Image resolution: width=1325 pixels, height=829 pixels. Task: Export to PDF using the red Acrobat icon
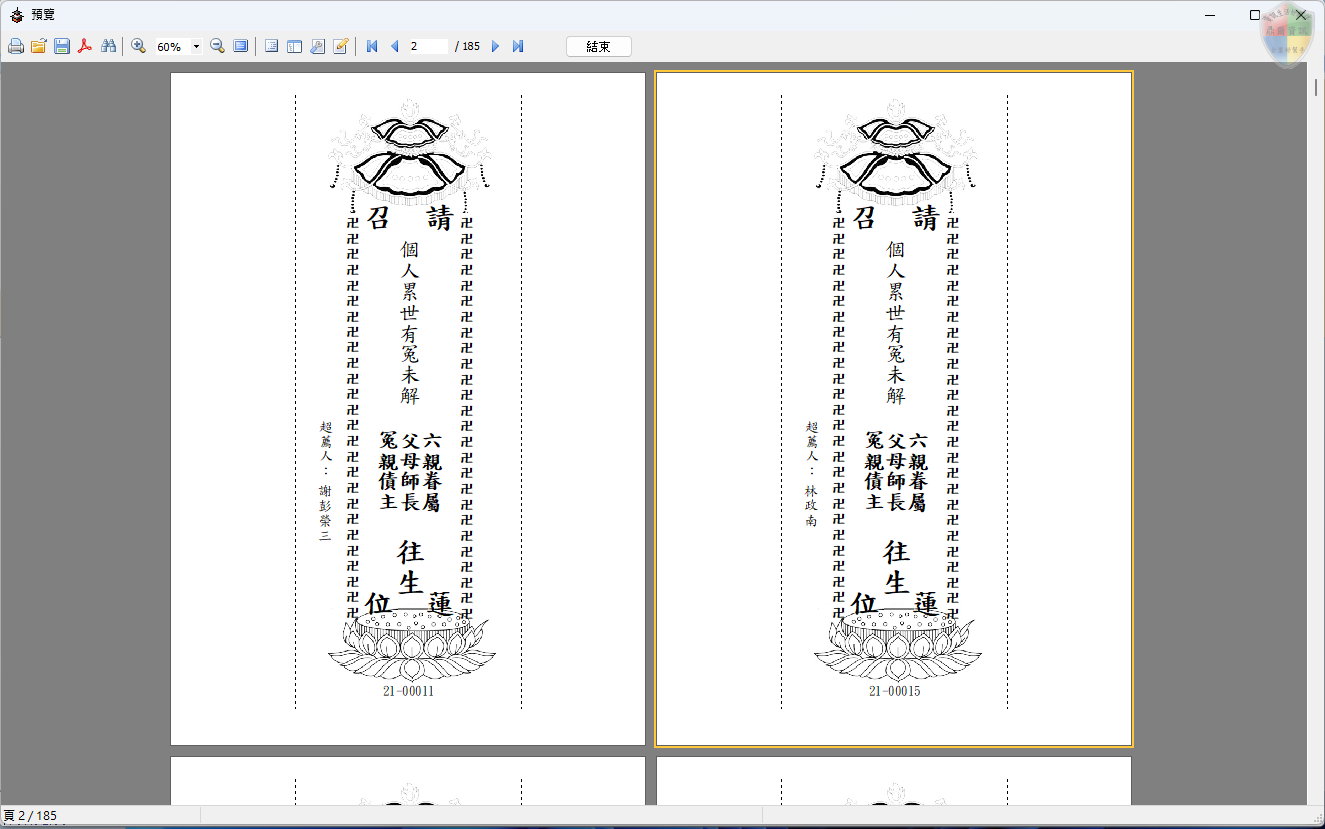point(85,47)
